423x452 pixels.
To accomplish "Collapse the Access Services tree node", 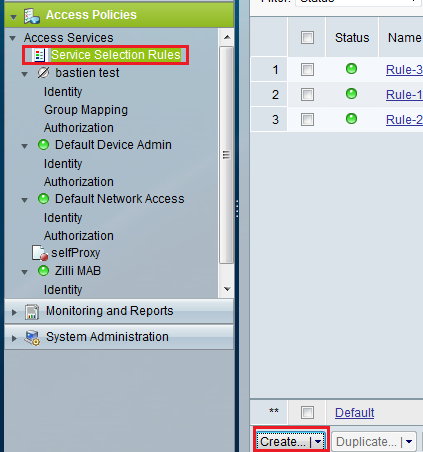I will coord(13,38).
